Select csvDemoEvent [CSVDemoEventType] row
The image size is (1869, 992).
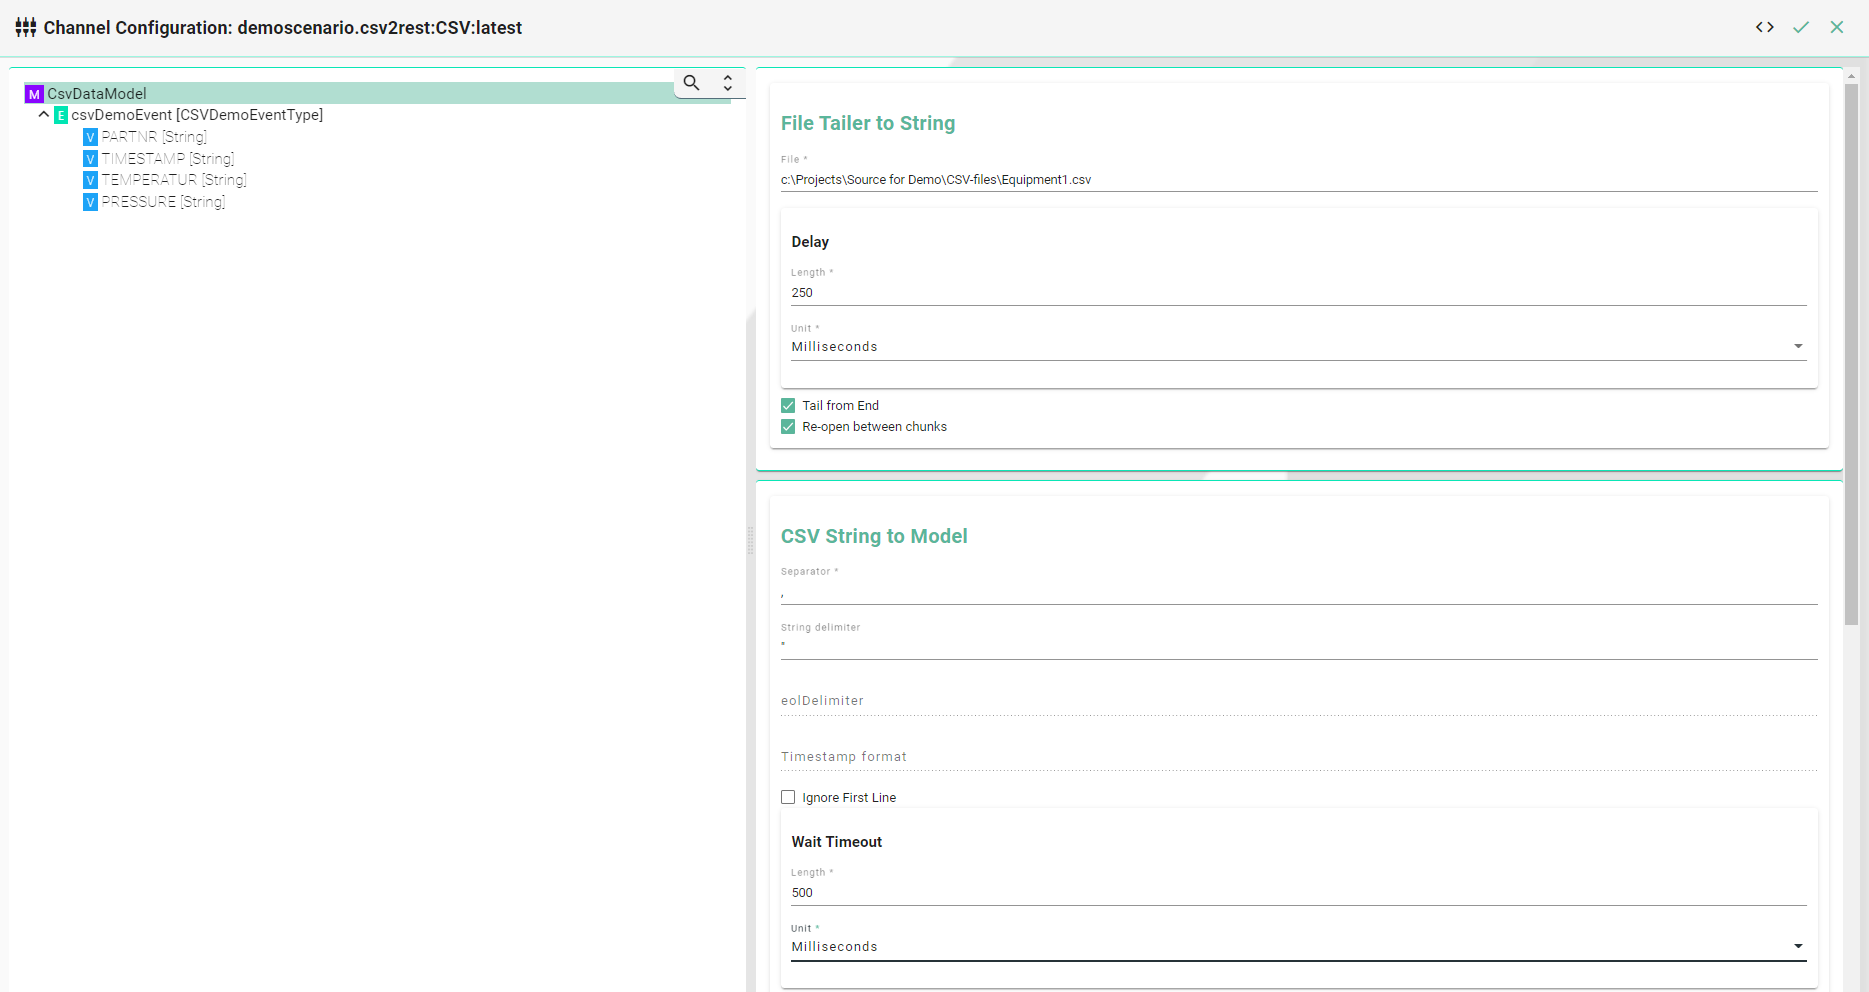point(197,115)
